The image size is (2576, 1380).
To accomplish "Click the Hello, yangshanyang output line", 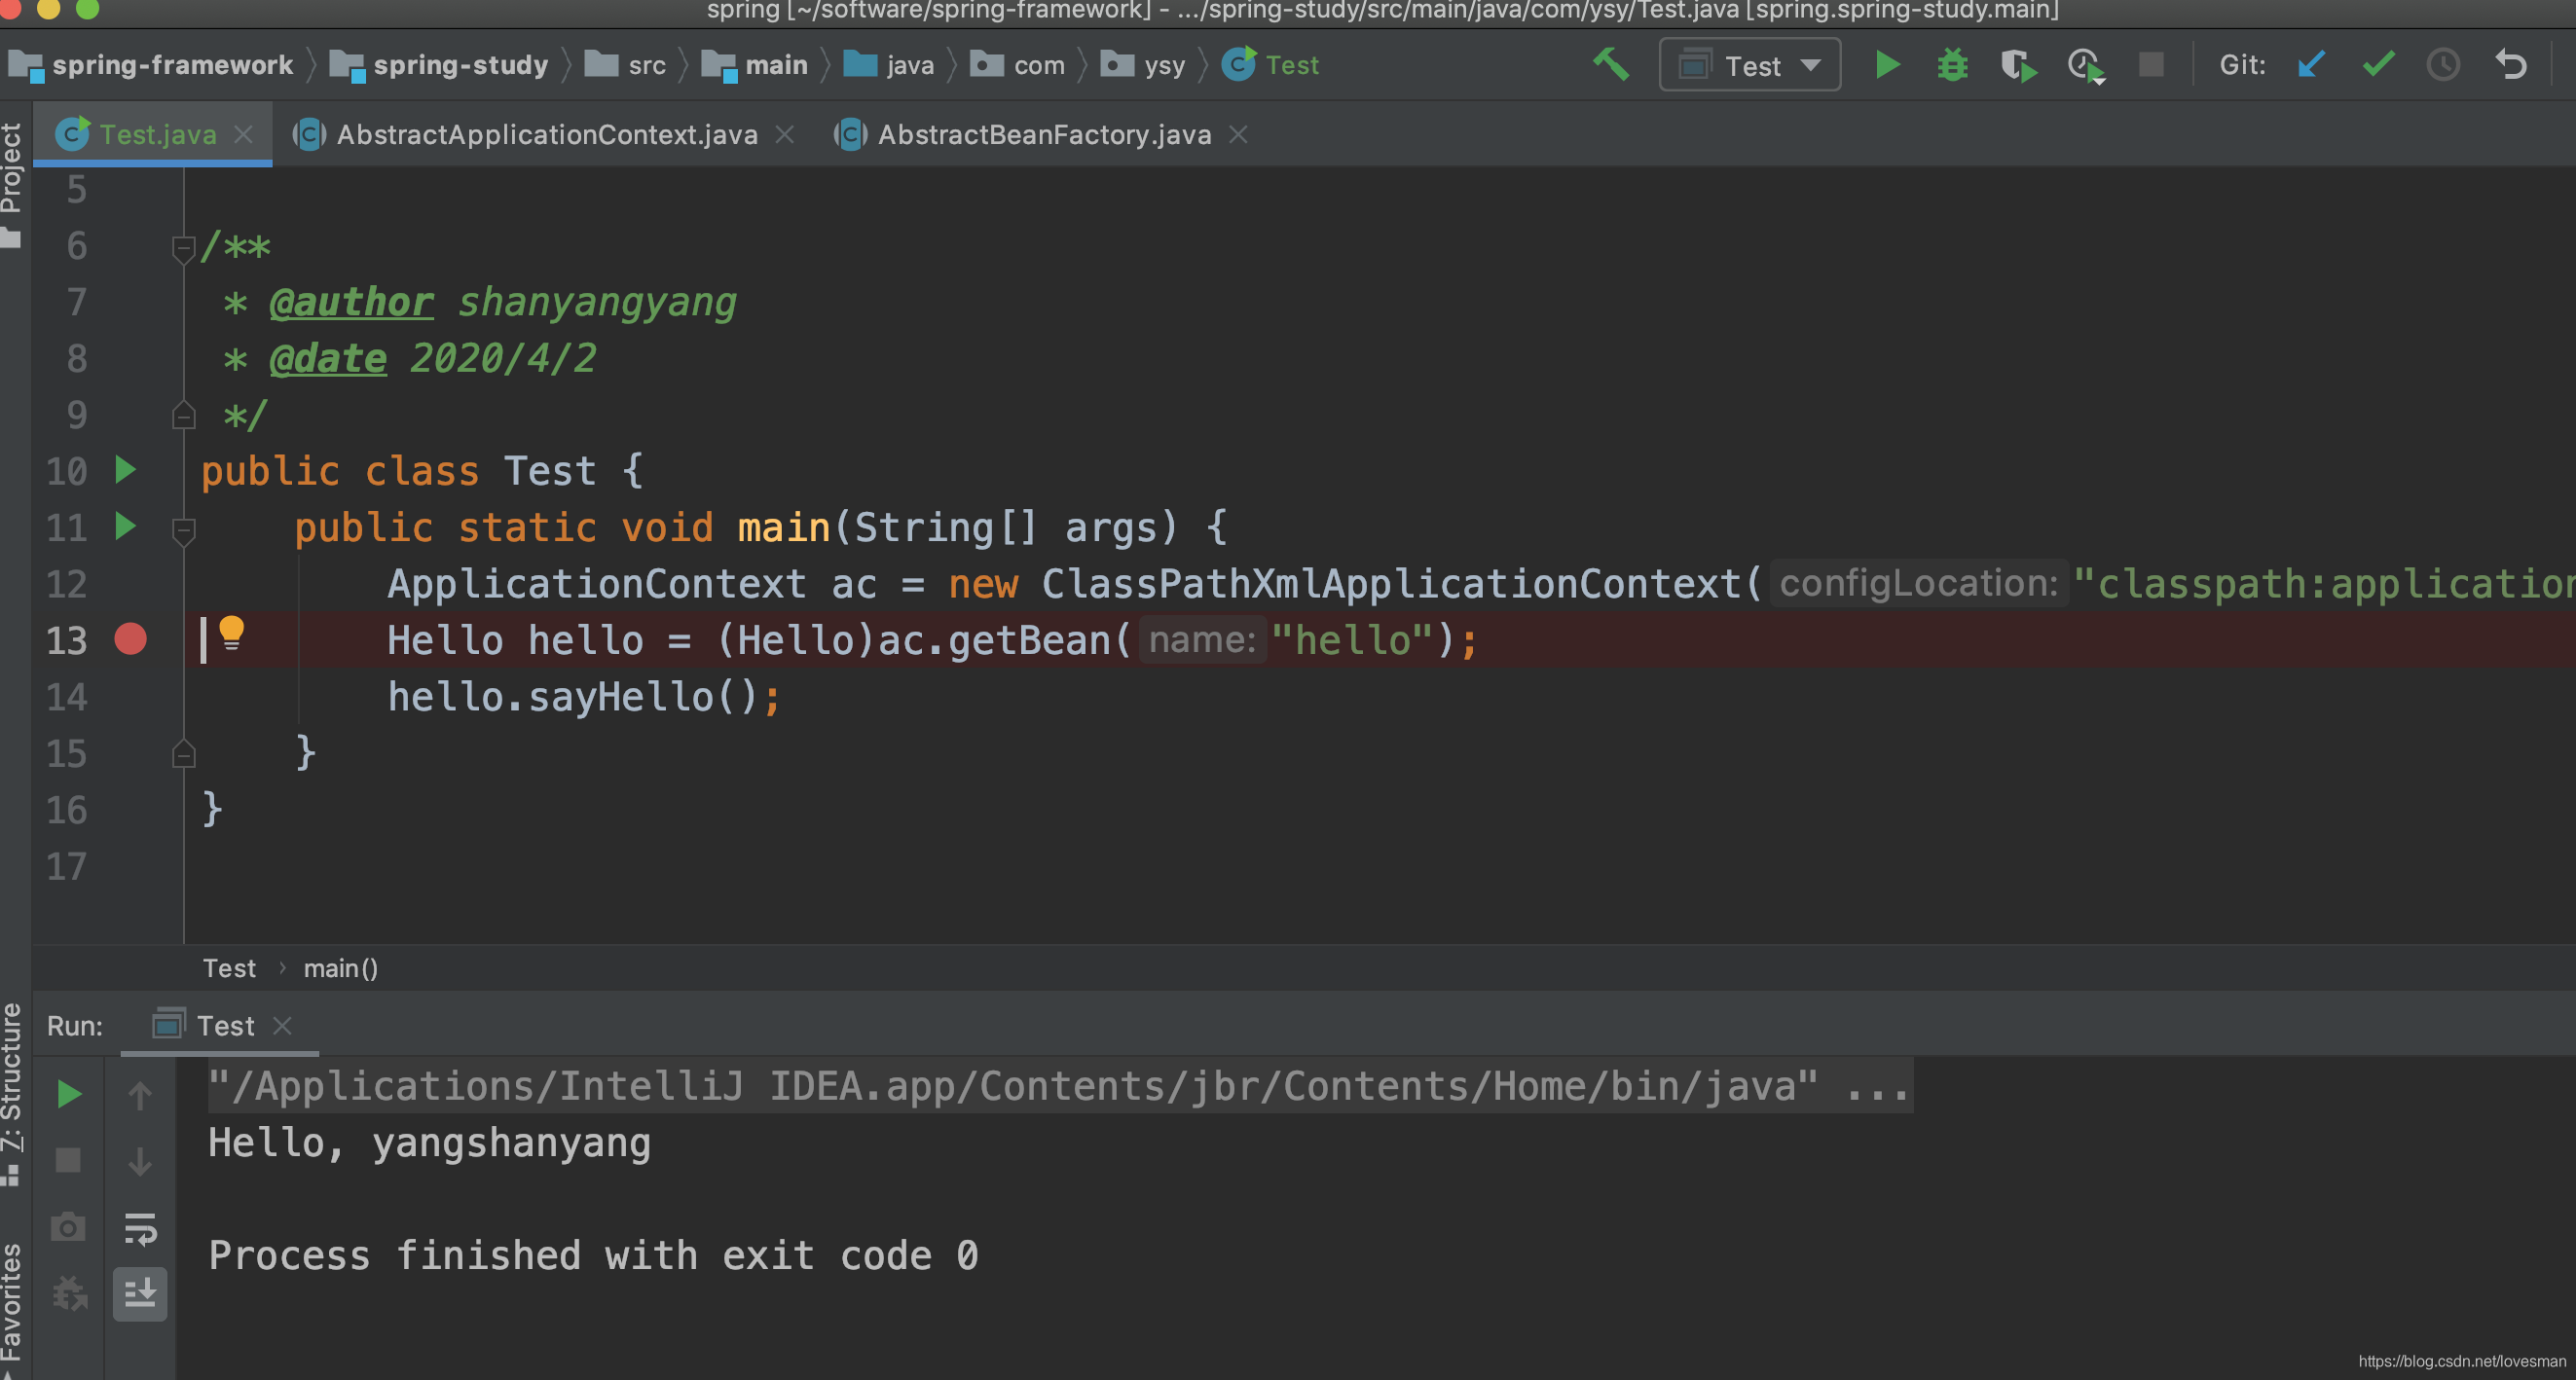I will [x=429, y=1143].
